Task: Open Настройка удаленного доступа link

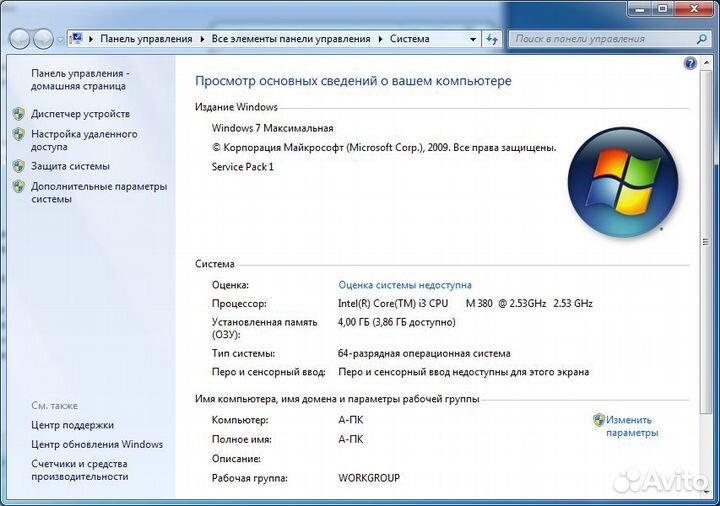Action: click(84, 141)
